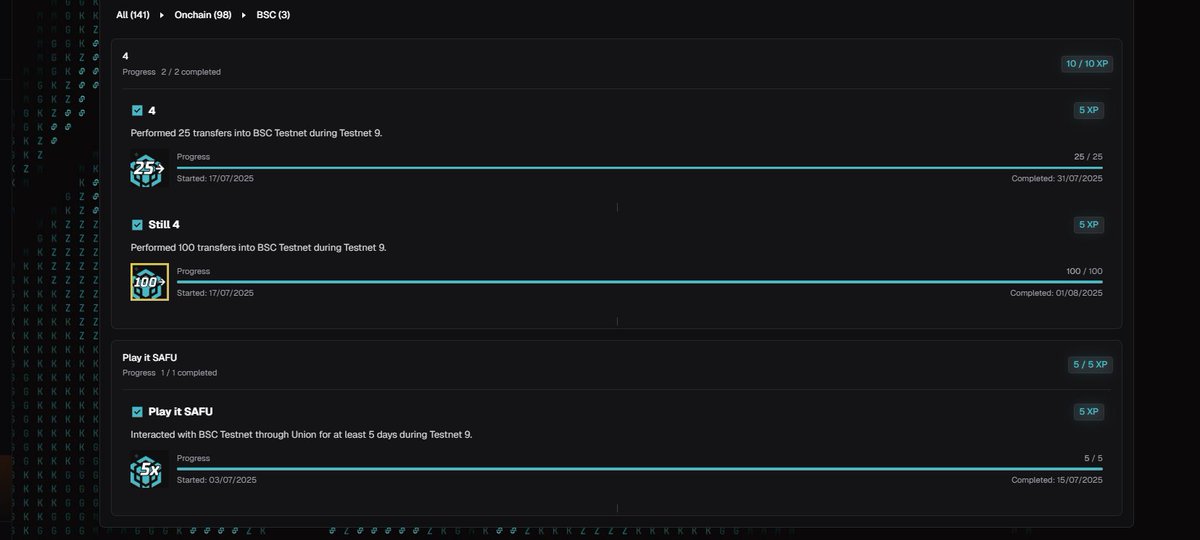Click 'Interacted with BSC Testnet through Union' description
Image resolution: width=1200 pixels, height=540 pixels.
[302, 435]
